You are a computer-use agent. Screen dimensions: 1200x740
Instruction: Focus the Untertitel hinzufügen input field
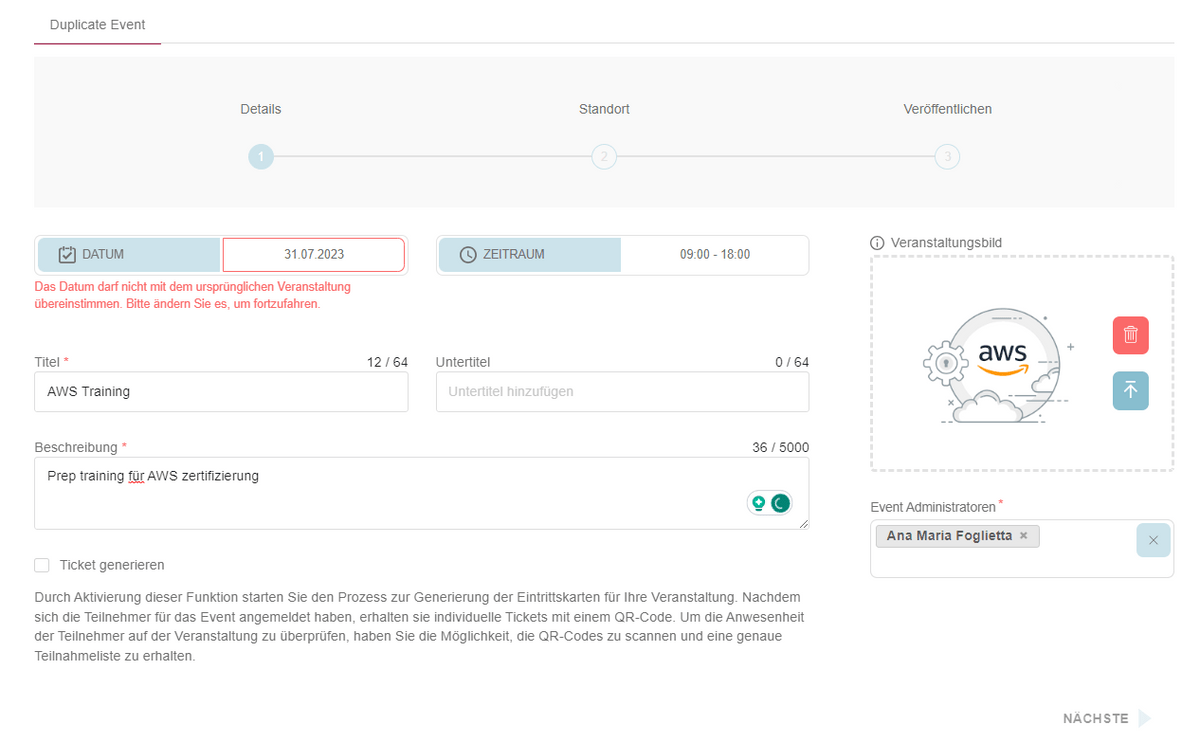point(622,392)
